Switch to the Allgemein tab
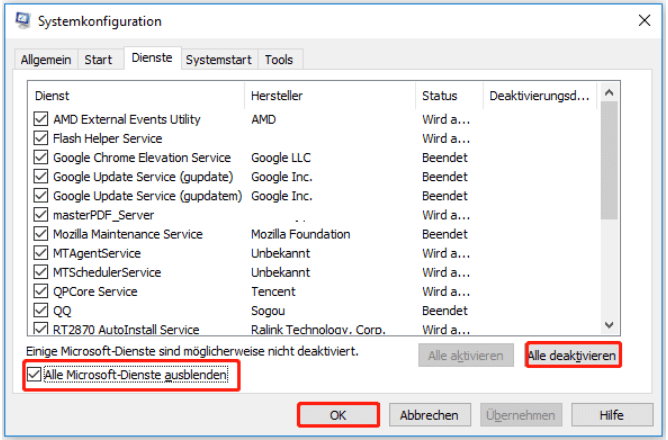This screenshot has width=668, height=440. click(46, 60)
